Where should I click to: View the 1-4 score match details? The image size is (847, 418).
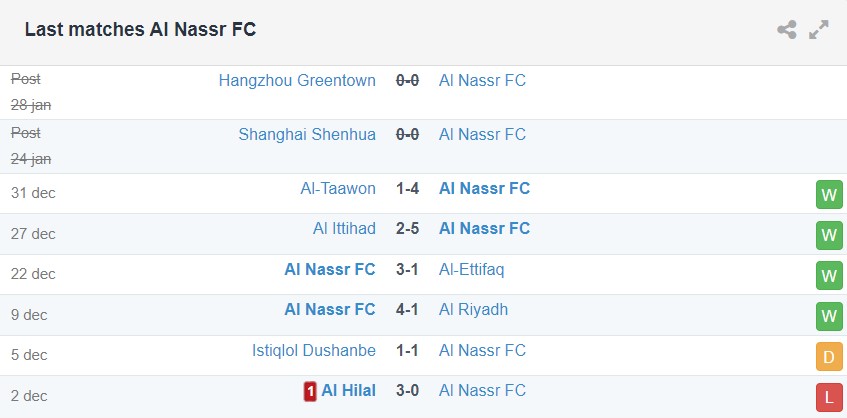pyautogui.click(x=407, y=189)
